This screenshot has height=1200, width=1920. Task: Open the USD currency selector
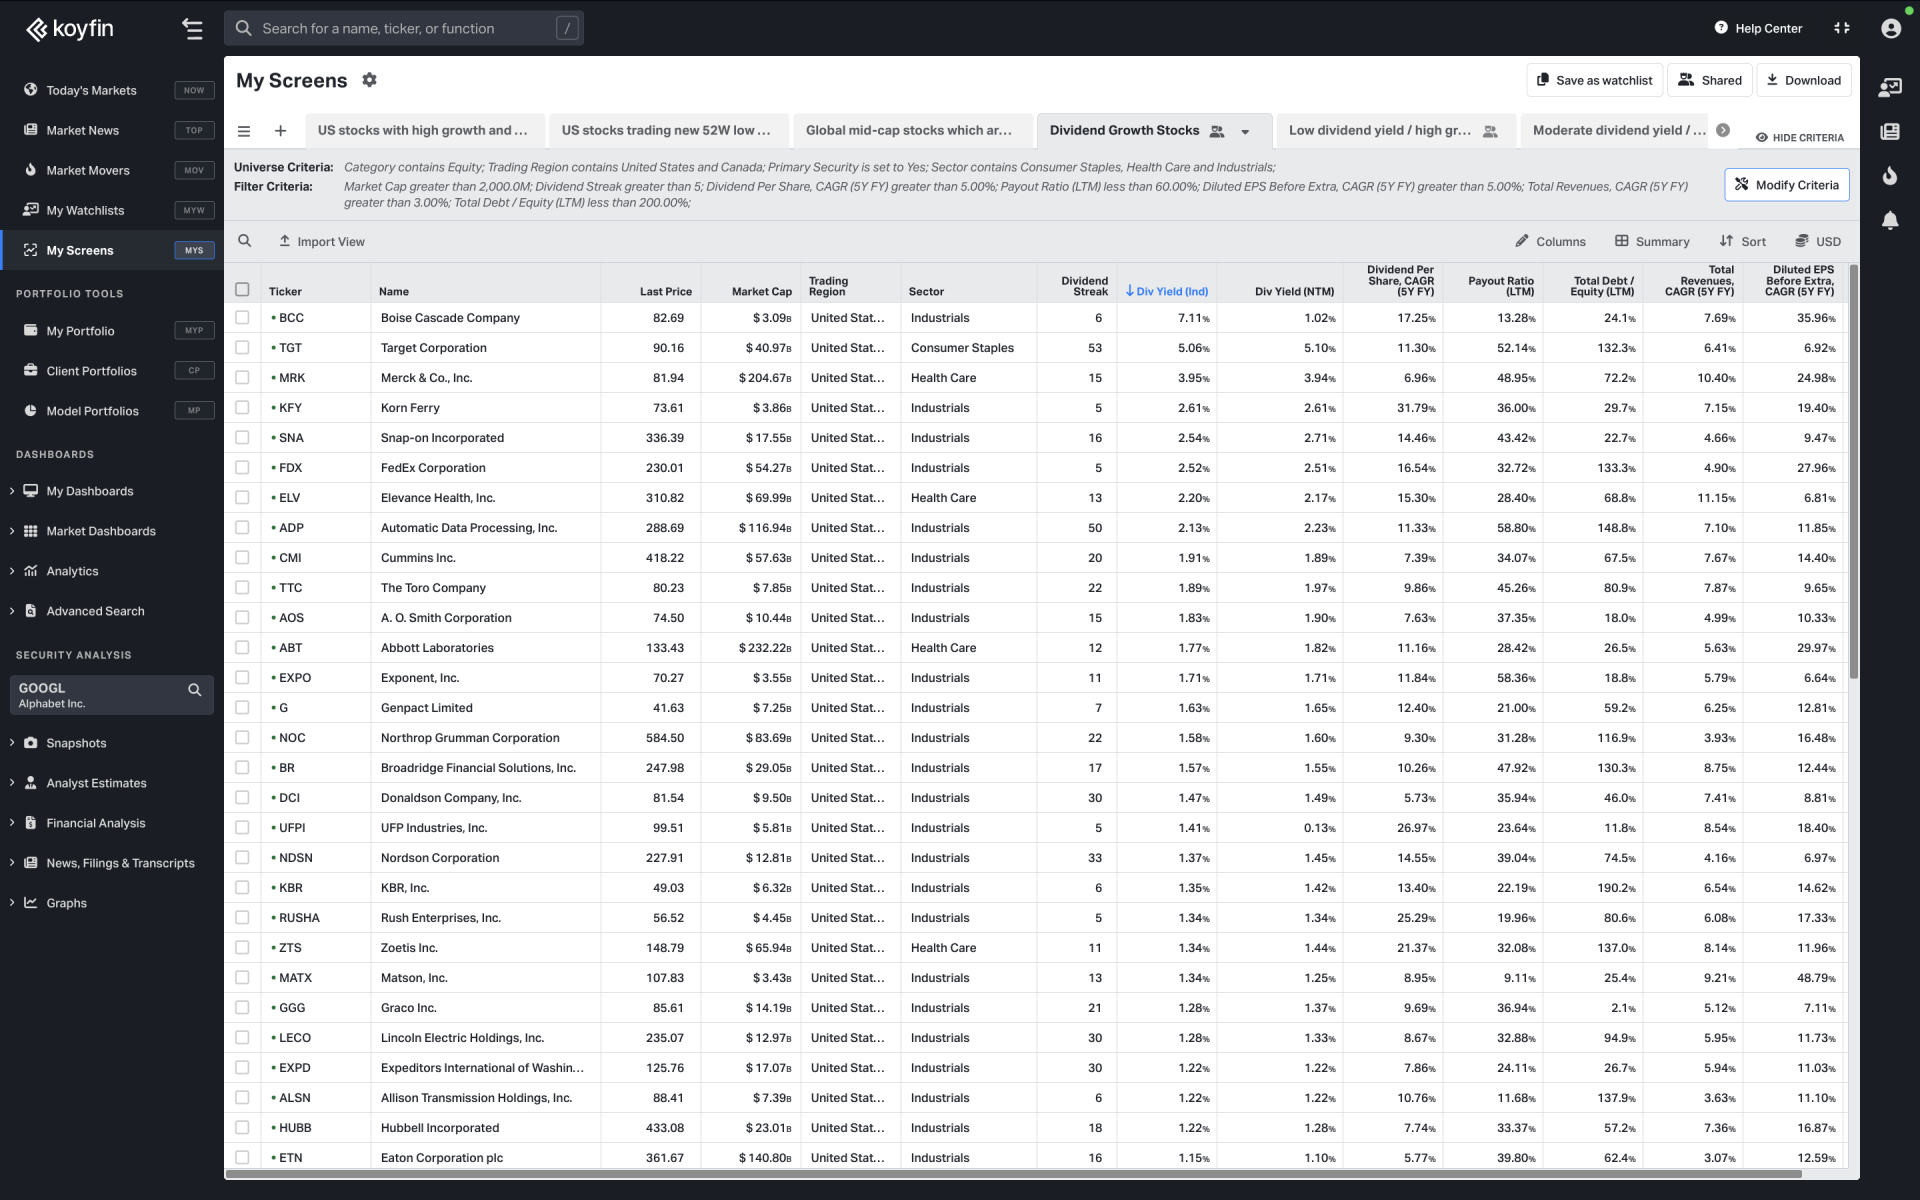point(1817,241)
